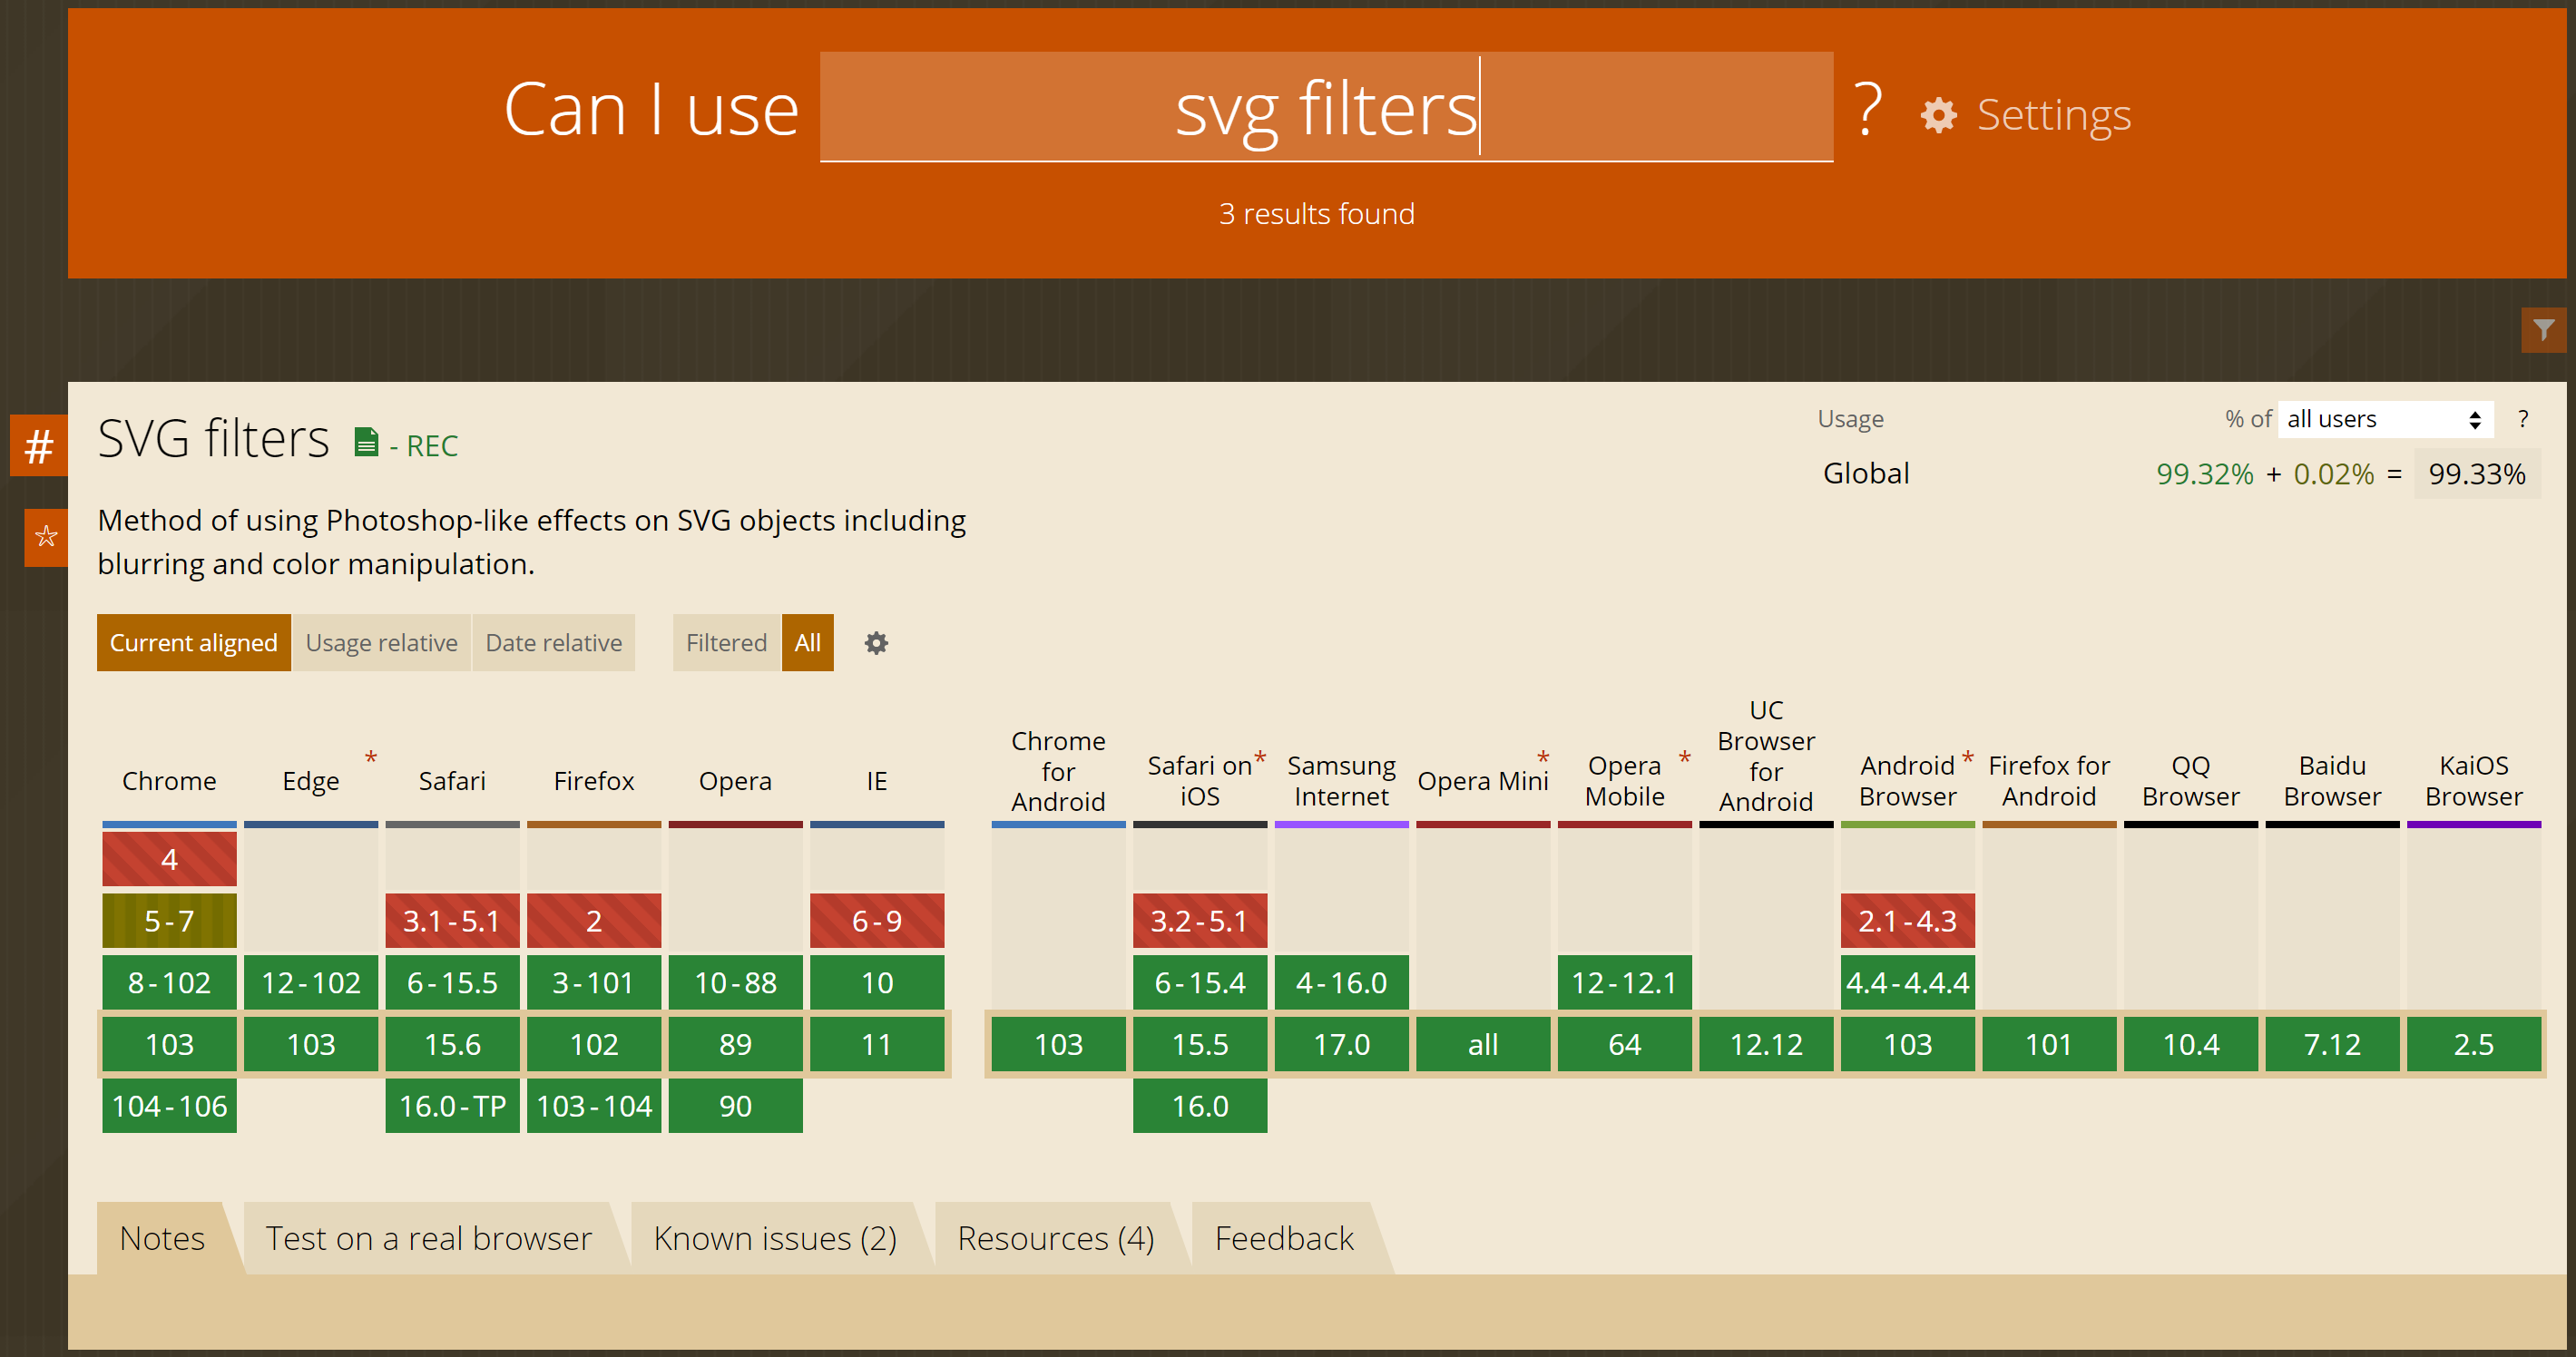Viewport: 2576px width, 1357px height.
Task: Select Current aligned view
Action: pos(194,643)
